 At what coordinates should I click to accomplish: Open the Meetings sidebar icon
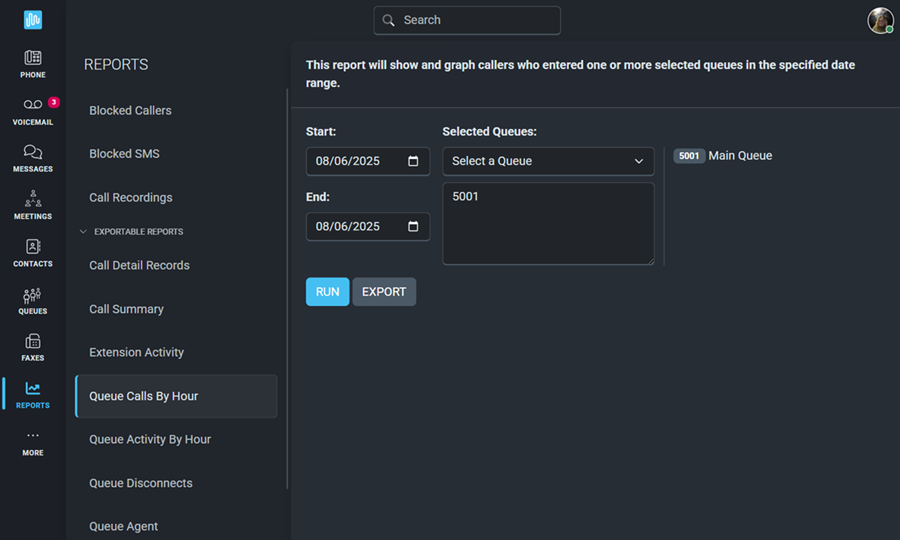(x=33, y=199)
